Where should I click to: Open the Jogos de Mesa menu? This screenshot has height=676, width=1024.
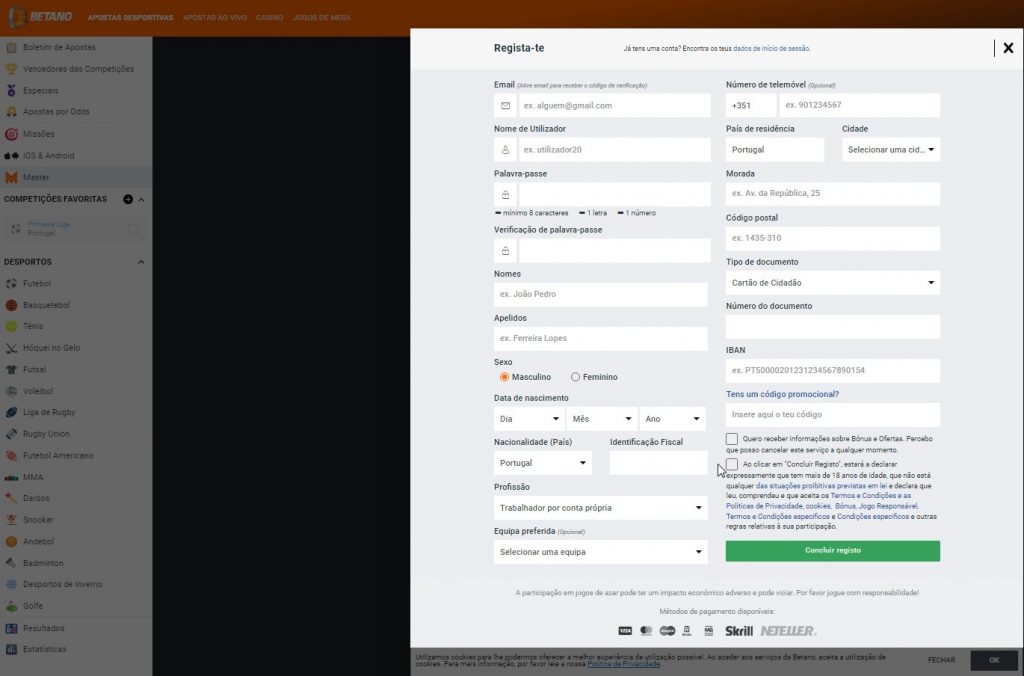(x=322, y=18)
